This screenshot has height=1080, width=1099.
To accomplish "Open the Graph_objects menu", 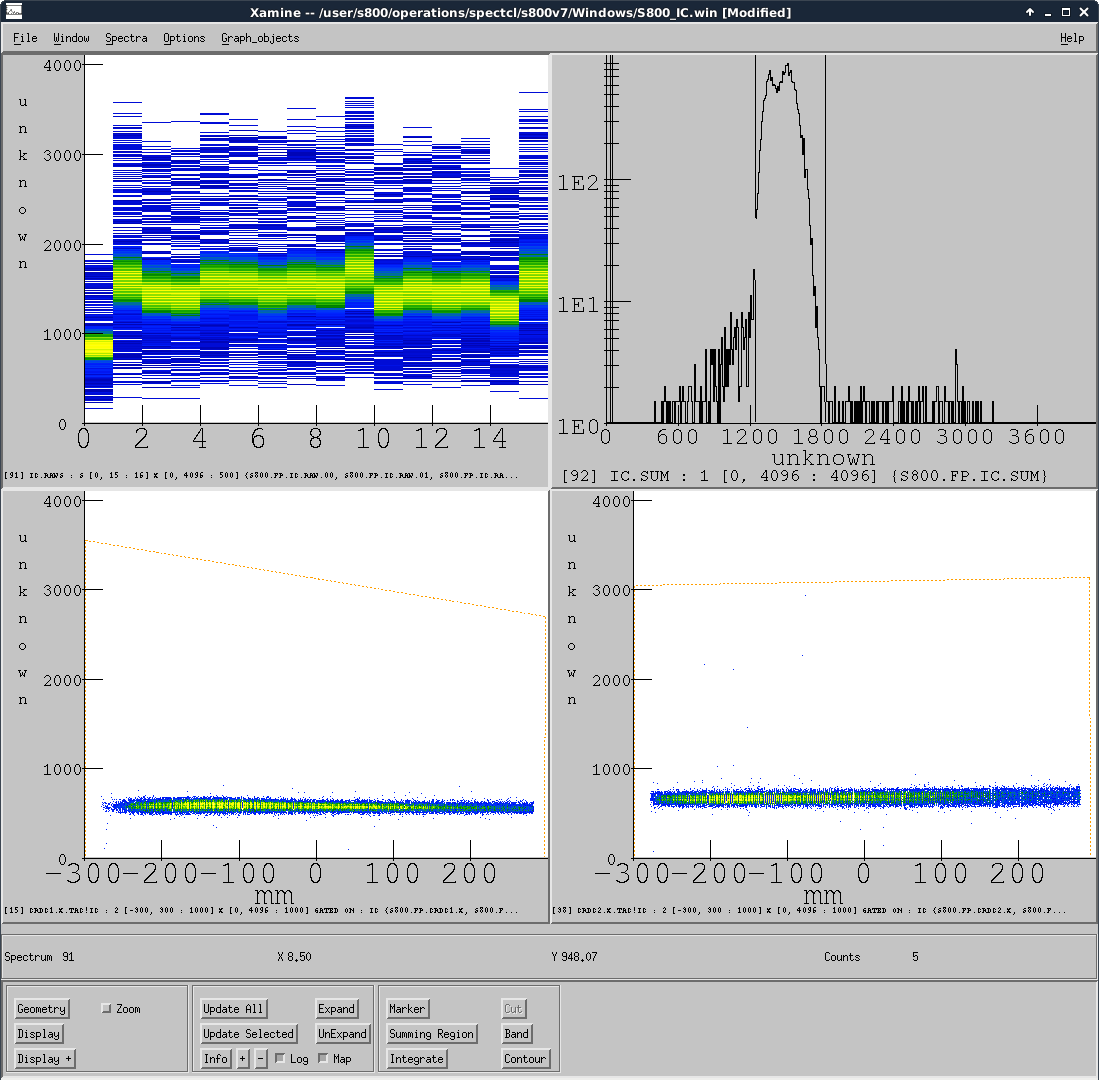I will point(260,38).
